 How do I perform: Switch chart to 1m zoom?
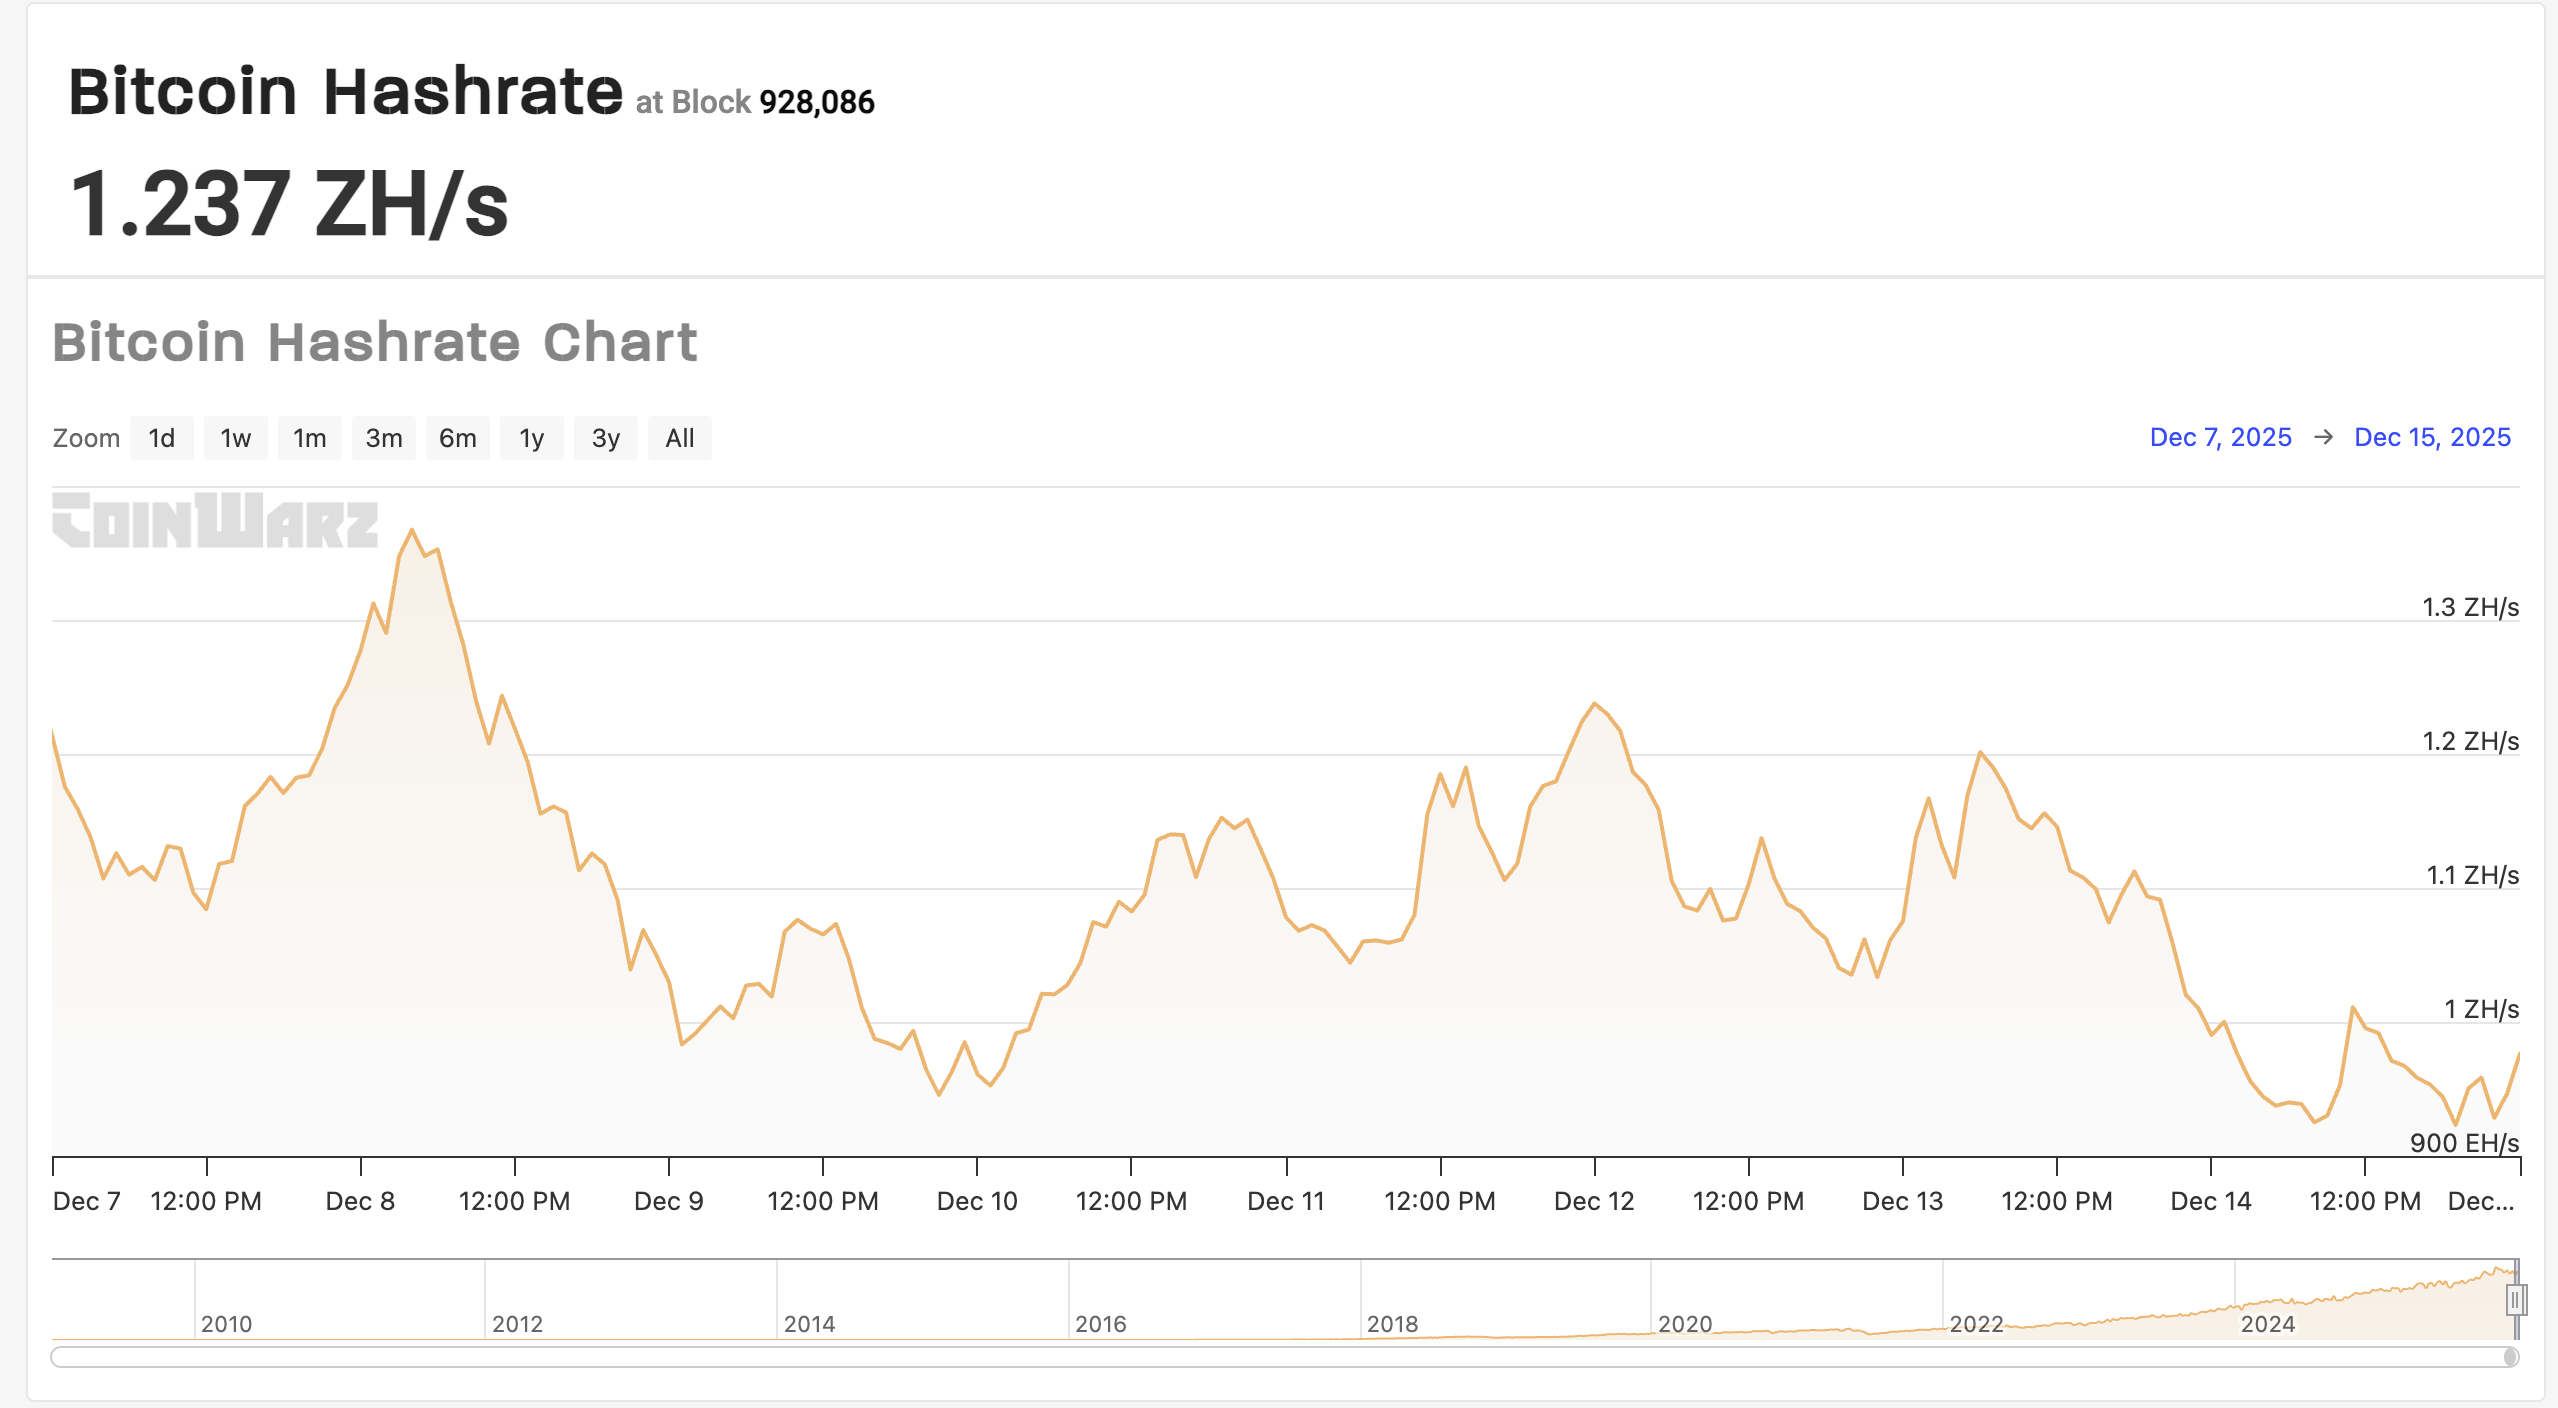(309, 438)
